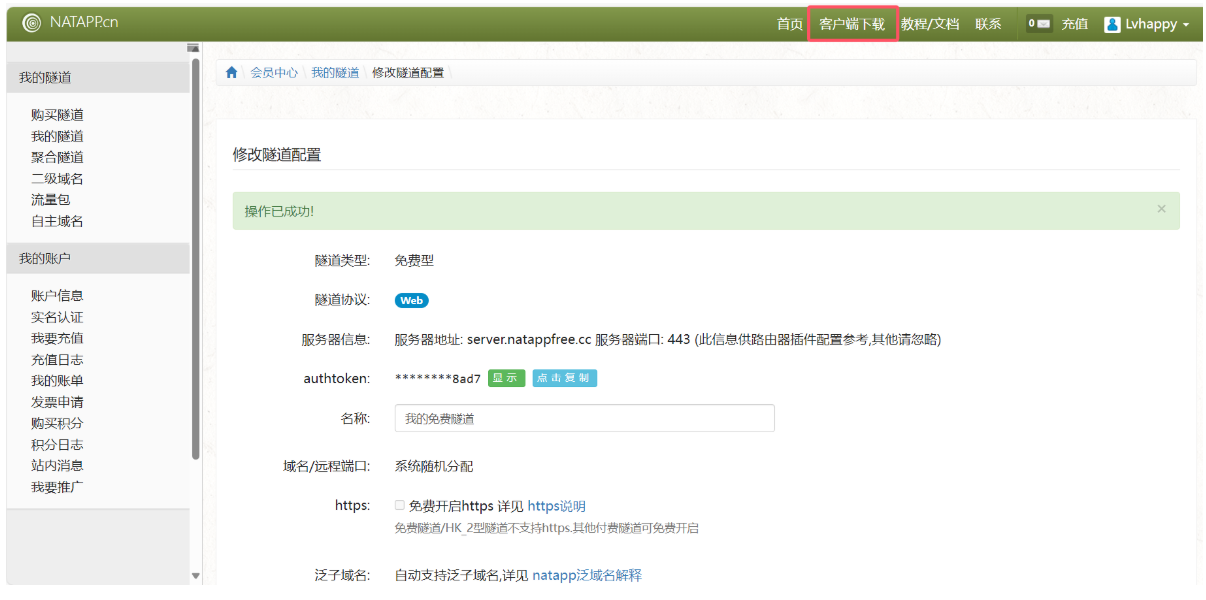Screen dimensions: 1206x600
Task: Collapse the sidebar with the top toggle icon
Action: (x=193, y=48)
